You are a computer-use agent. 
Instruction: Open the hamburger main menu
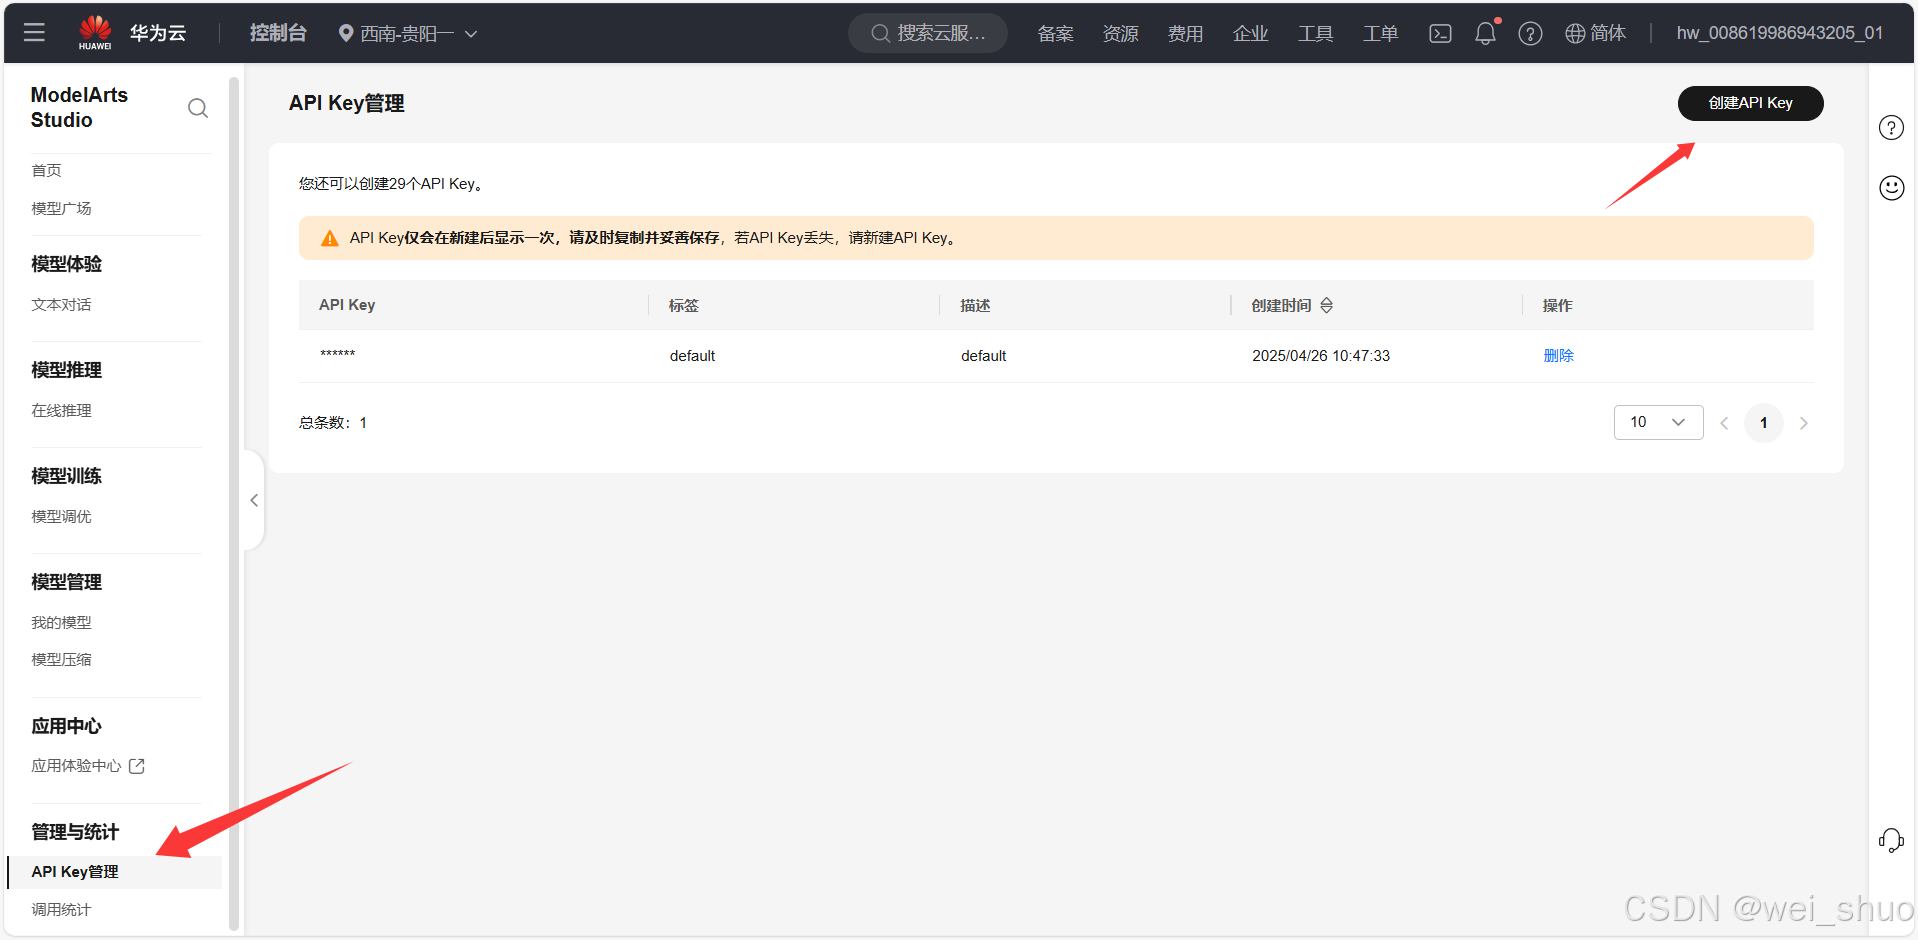[x=34, y=32]
